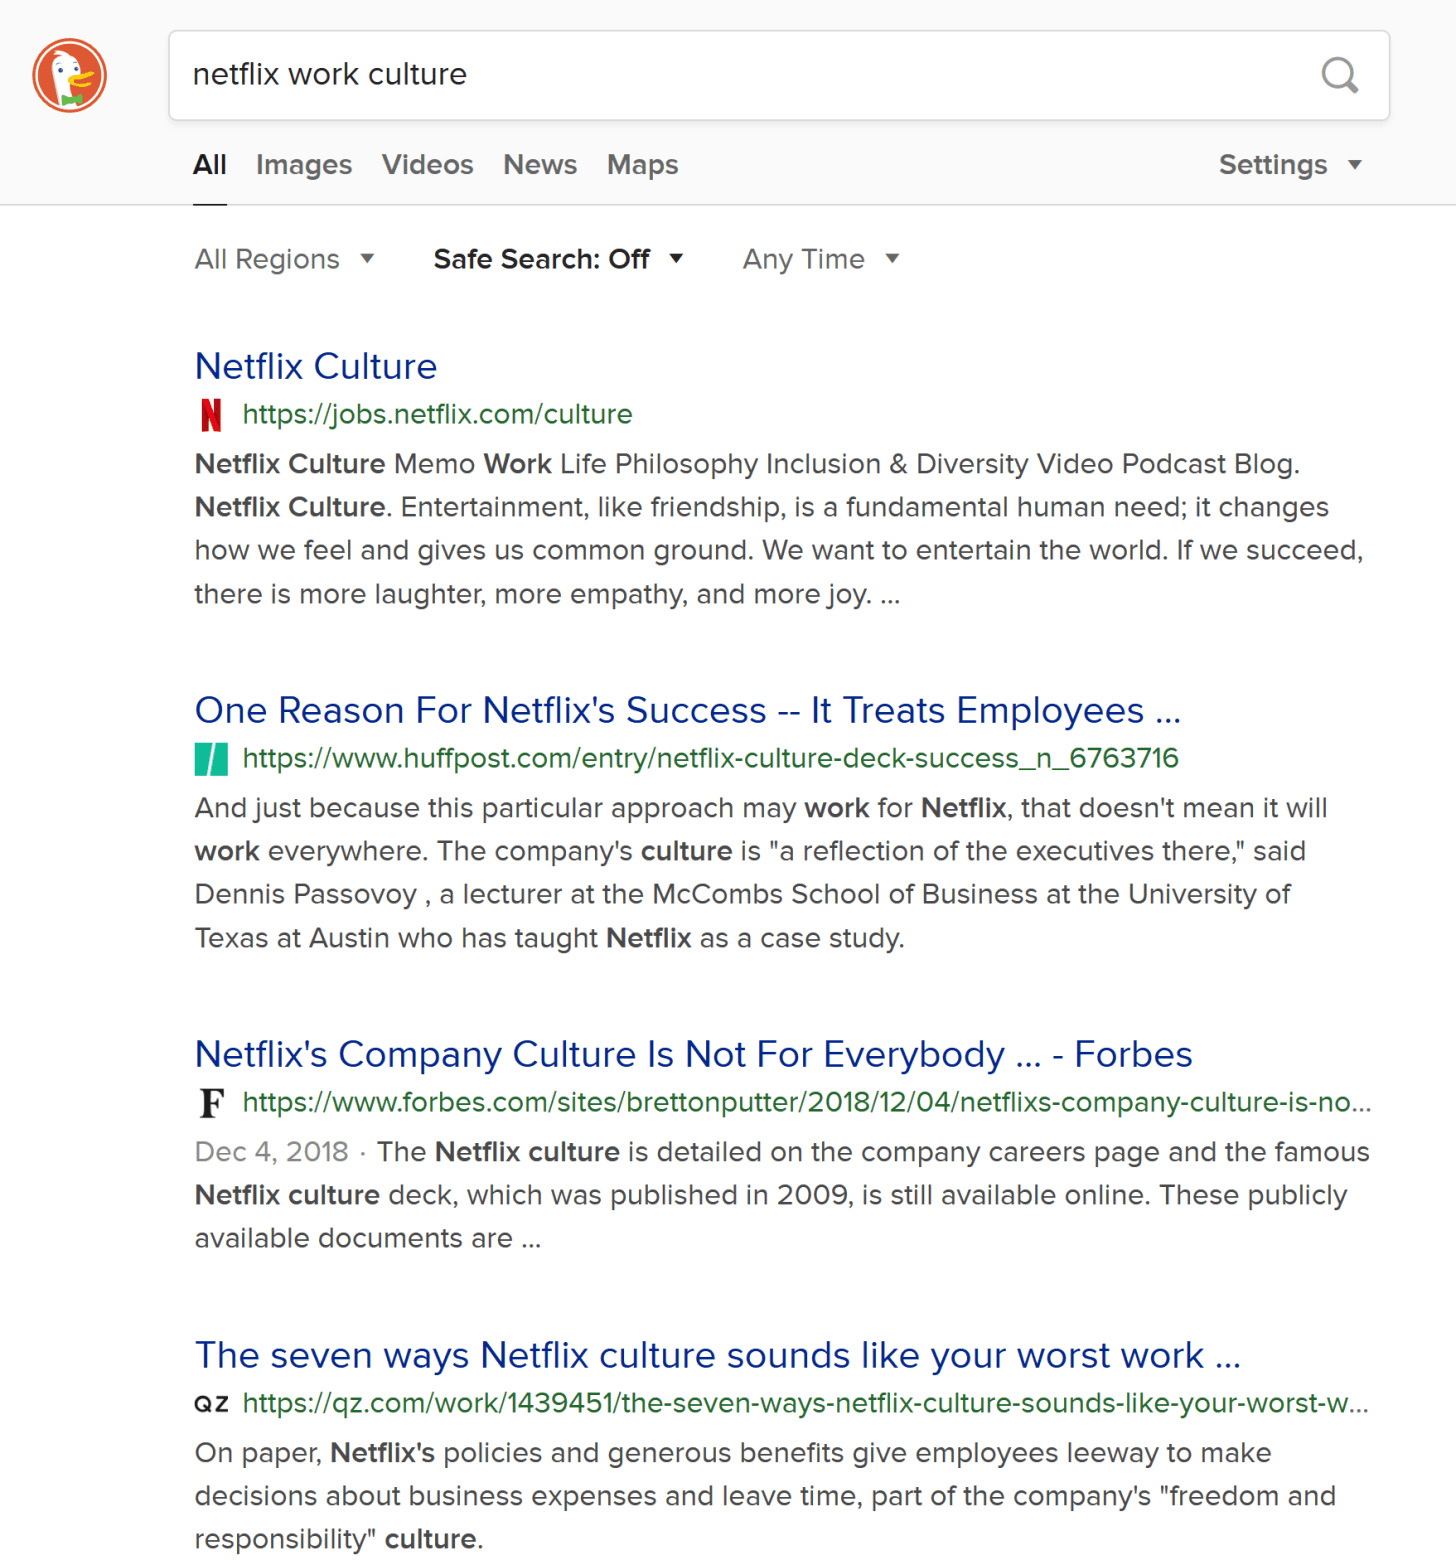
Task: Open the HuffPost Netflix success article
Action: 687,710
